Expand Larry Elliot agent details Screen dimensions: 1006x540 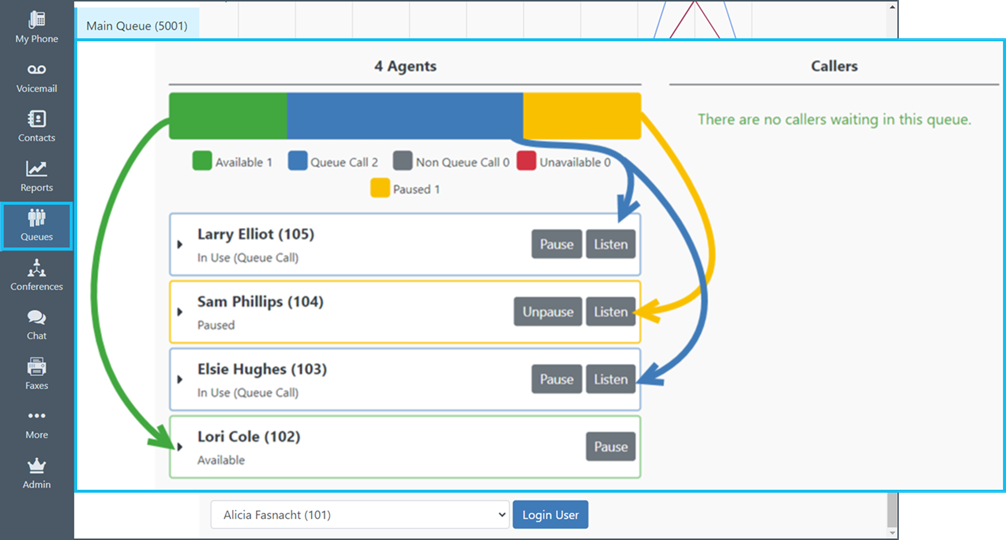coord(180,244)
